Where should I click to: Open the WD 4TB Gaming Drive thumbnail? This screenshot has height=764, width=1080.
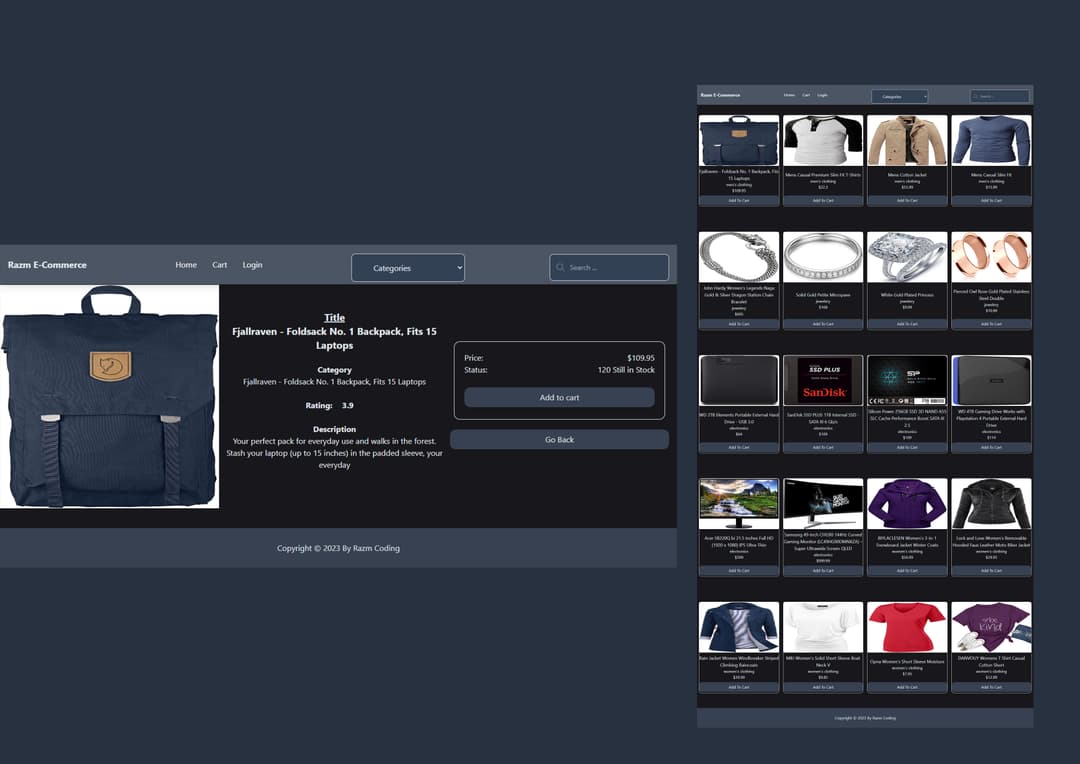[x=991, y=380]
